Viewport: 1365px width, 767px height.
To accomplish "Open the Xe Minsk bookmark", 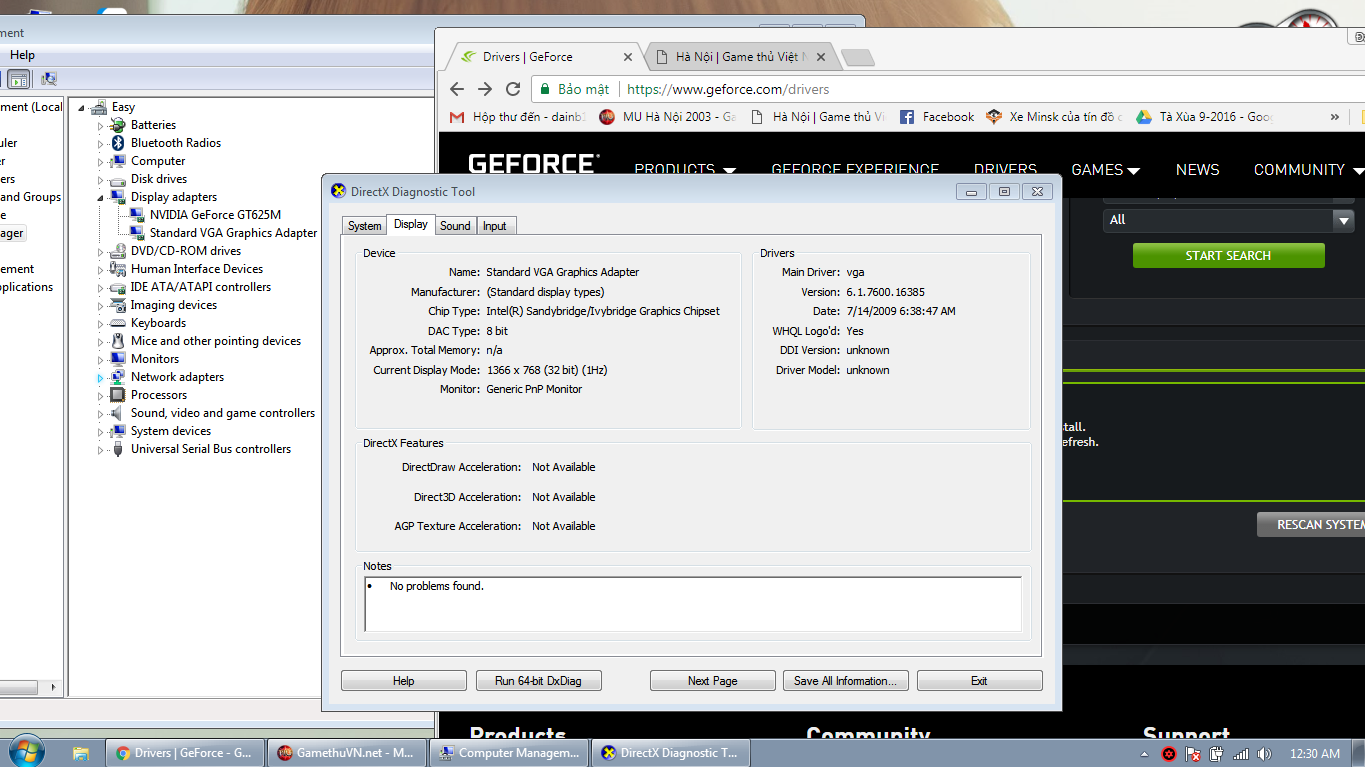I will pos(1054,117).
